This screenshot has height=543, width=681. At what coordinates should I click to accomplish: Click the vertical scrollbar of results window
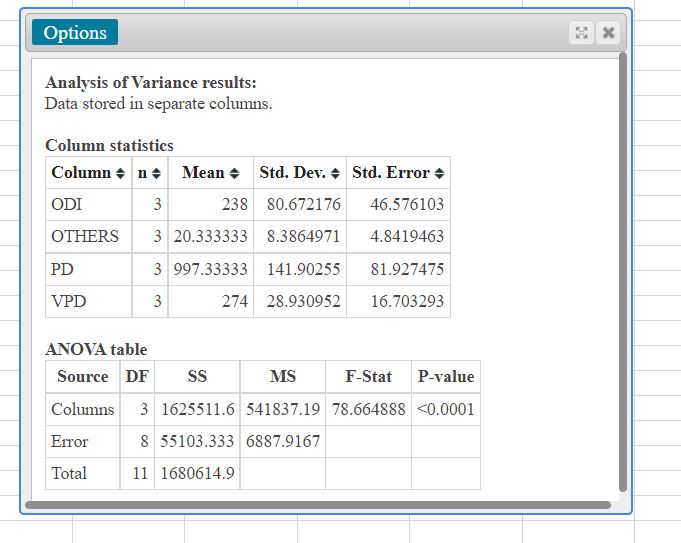[x=622, y=272]
